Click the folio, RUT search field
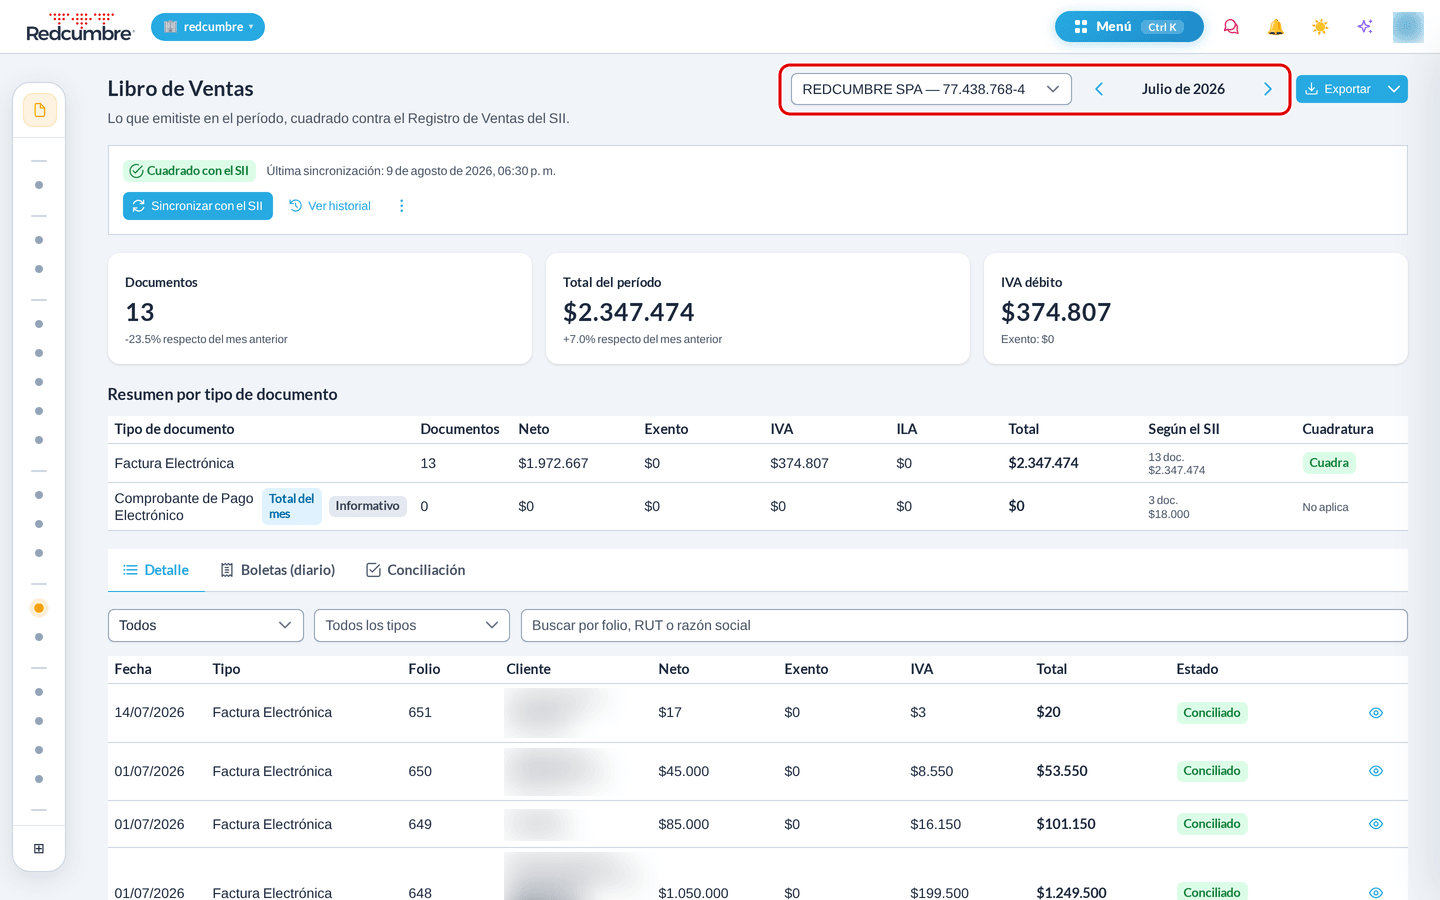This screenshot has height=900, width=1440. point(964,626)
